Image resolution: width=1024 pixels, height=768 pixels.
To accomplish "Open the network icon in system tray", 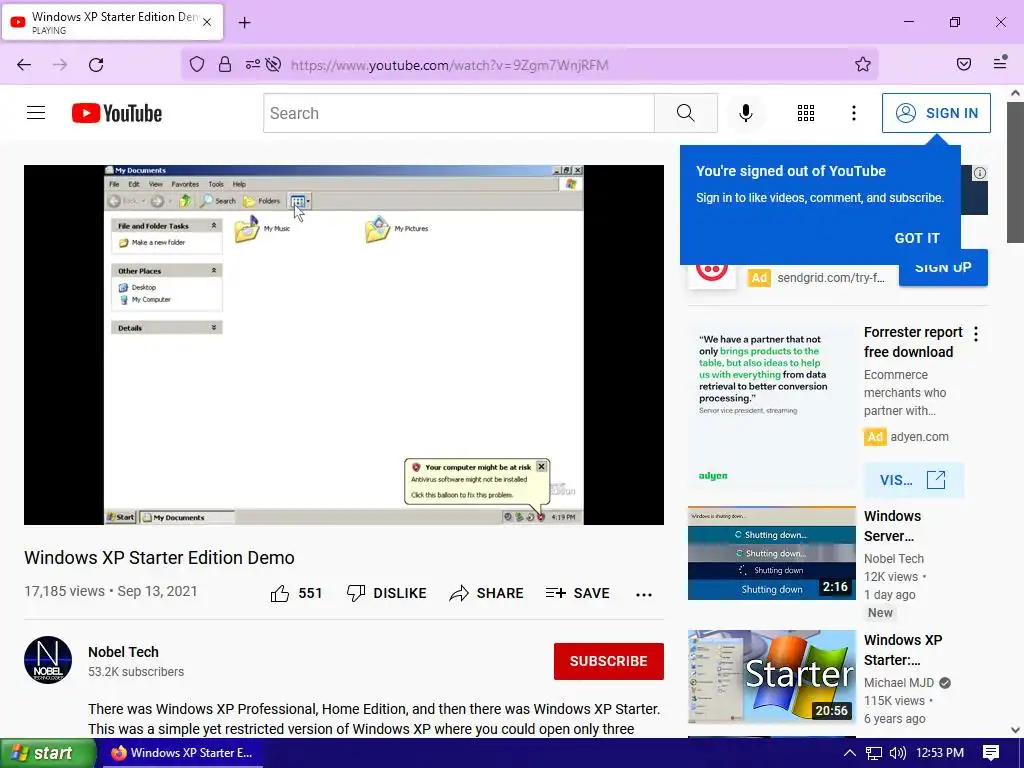I will (874, 753).
